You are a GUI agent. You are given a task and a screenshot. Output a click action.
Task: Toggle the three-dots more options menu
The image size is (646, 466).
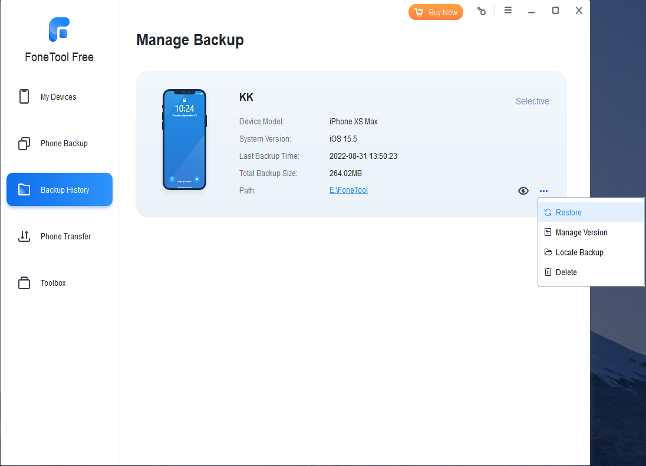pos(544,190)
